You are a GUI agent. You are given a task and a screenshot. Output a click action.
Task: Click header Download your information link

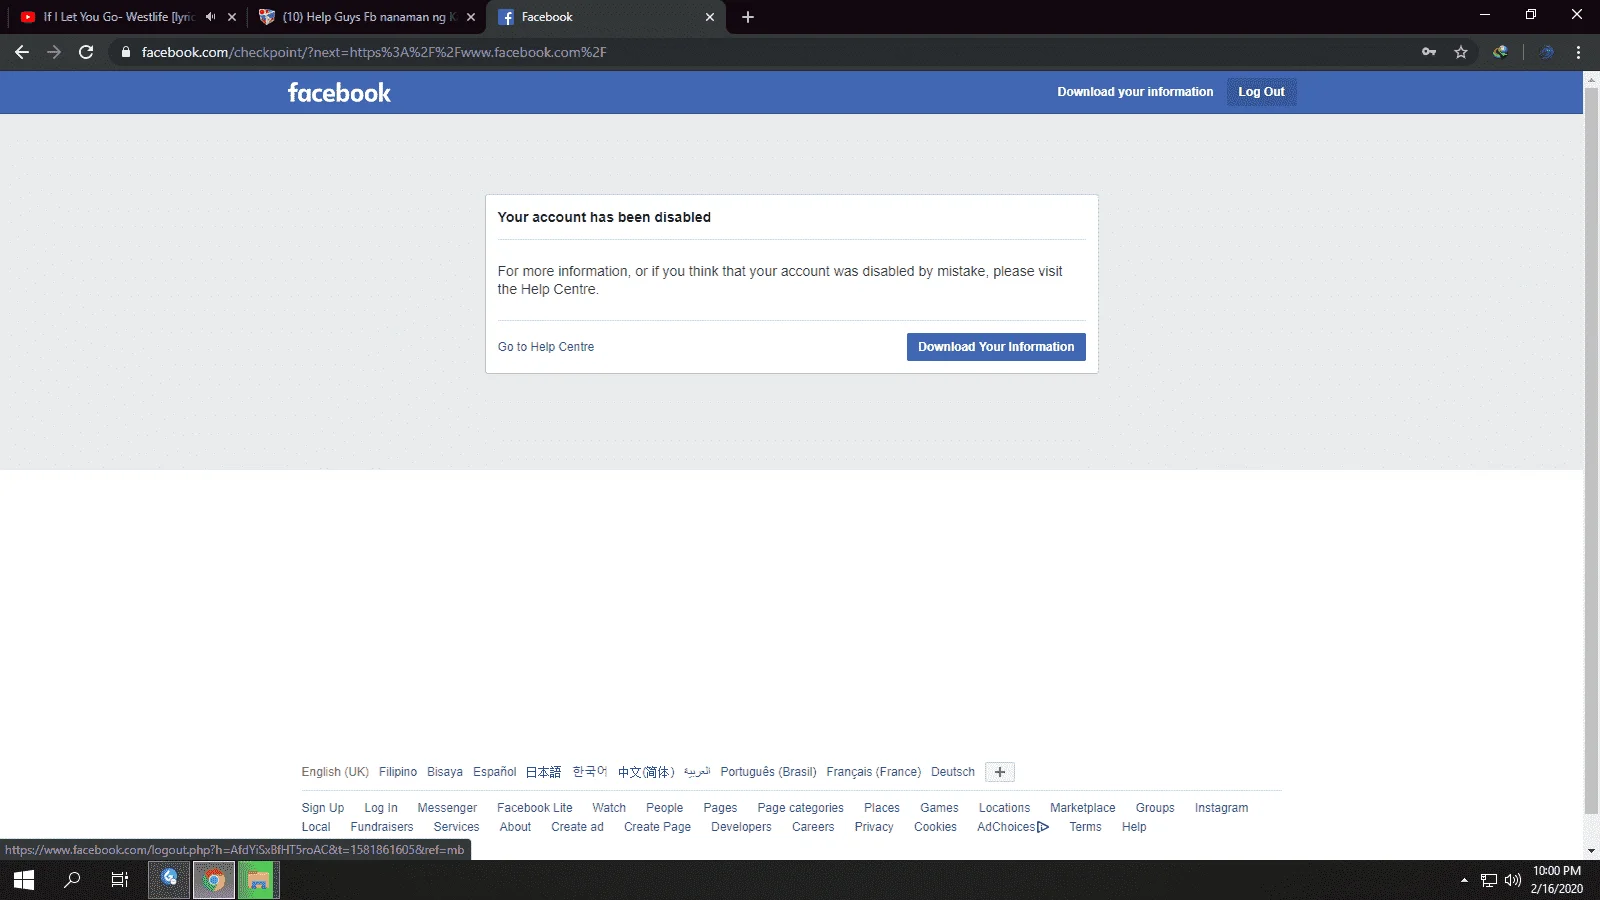pos(1135,92)
